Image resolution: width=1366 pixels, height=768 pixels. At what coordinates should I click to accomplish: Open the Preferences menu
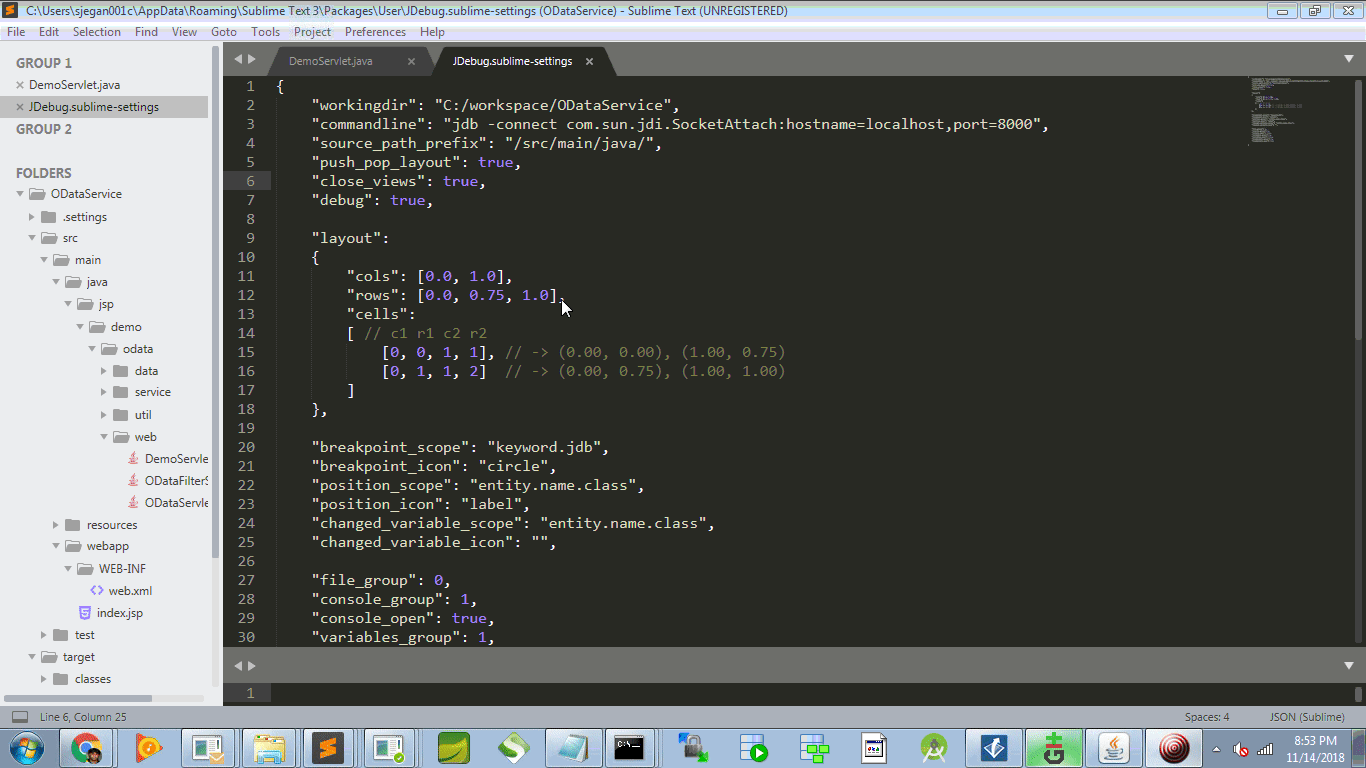point(376,32)
